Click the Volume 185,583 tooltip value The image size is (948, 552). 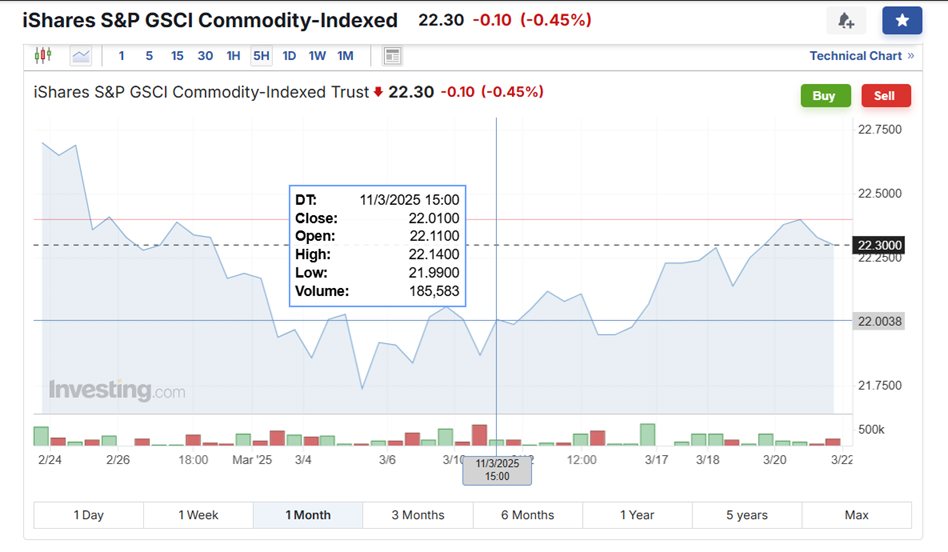point(434,291)
